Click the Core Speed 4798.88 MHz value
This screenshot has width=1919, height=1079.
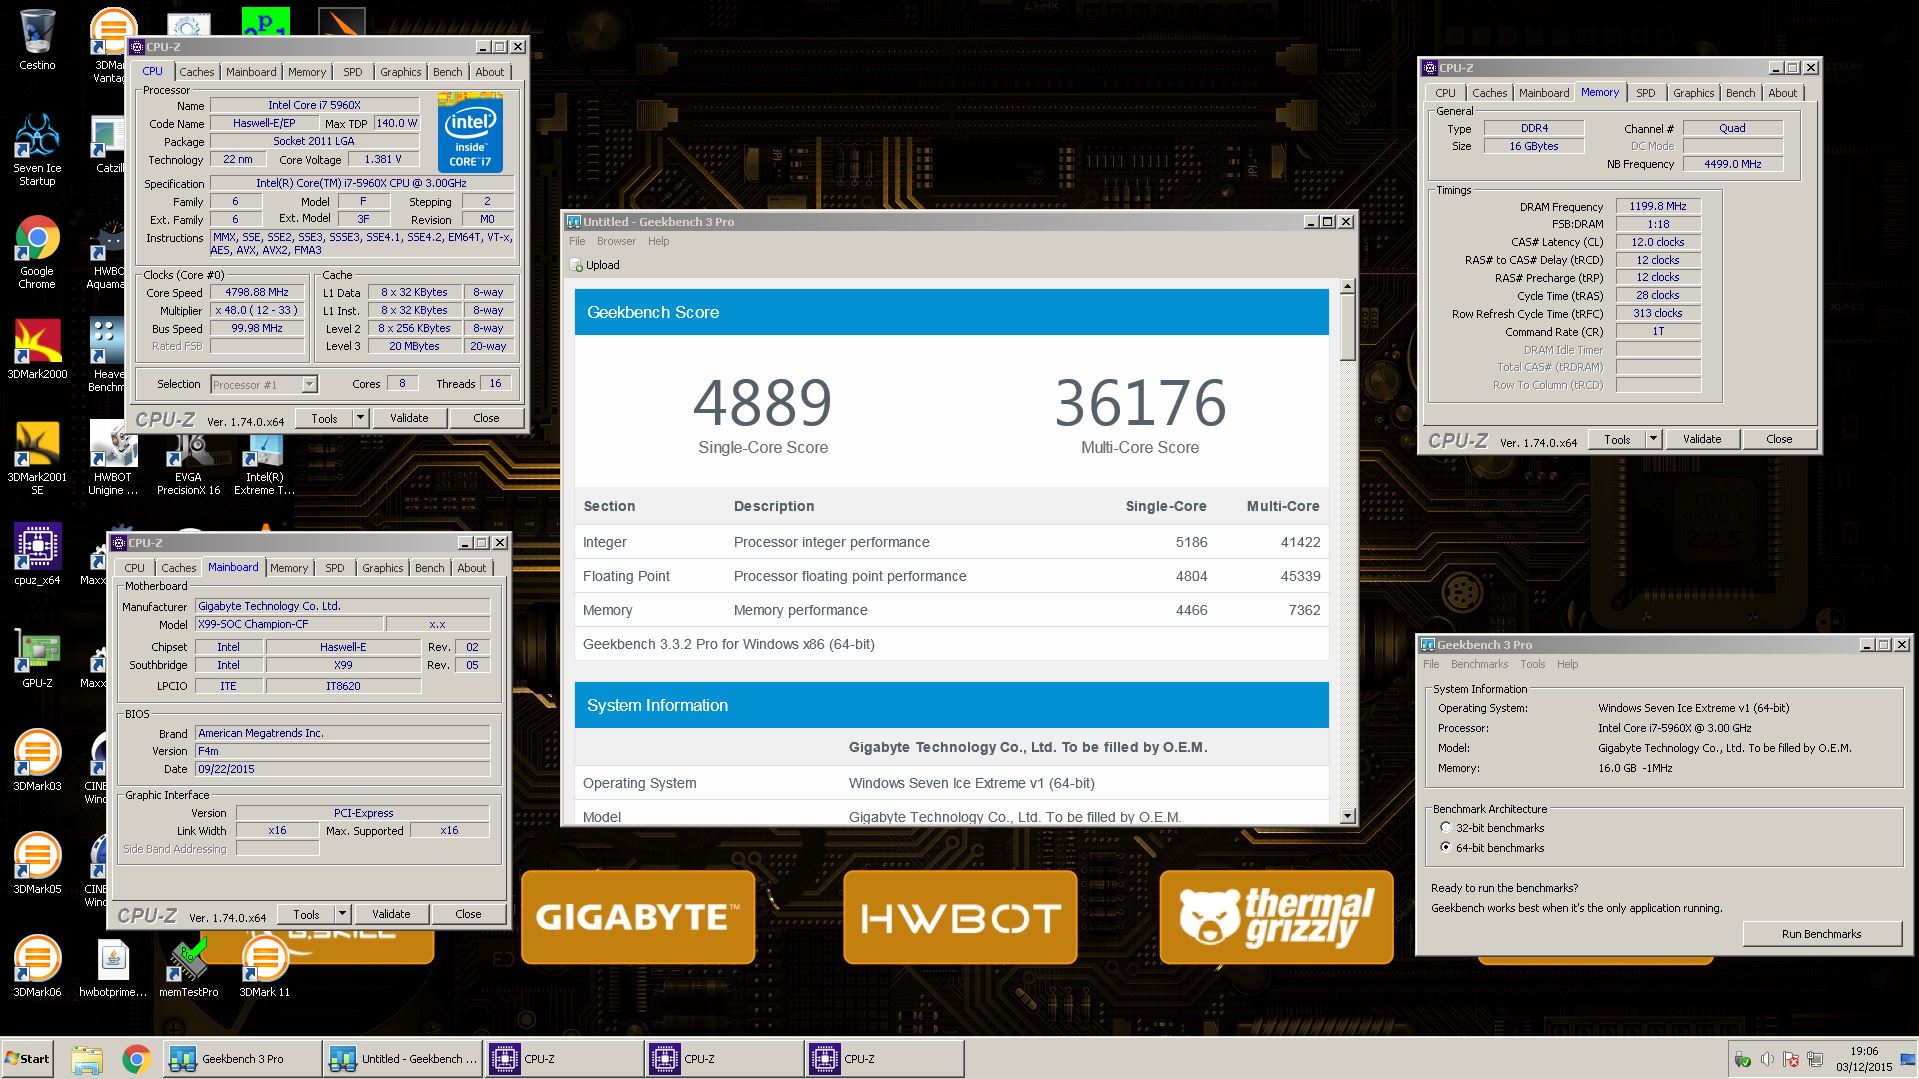click(x=257, y=292)
